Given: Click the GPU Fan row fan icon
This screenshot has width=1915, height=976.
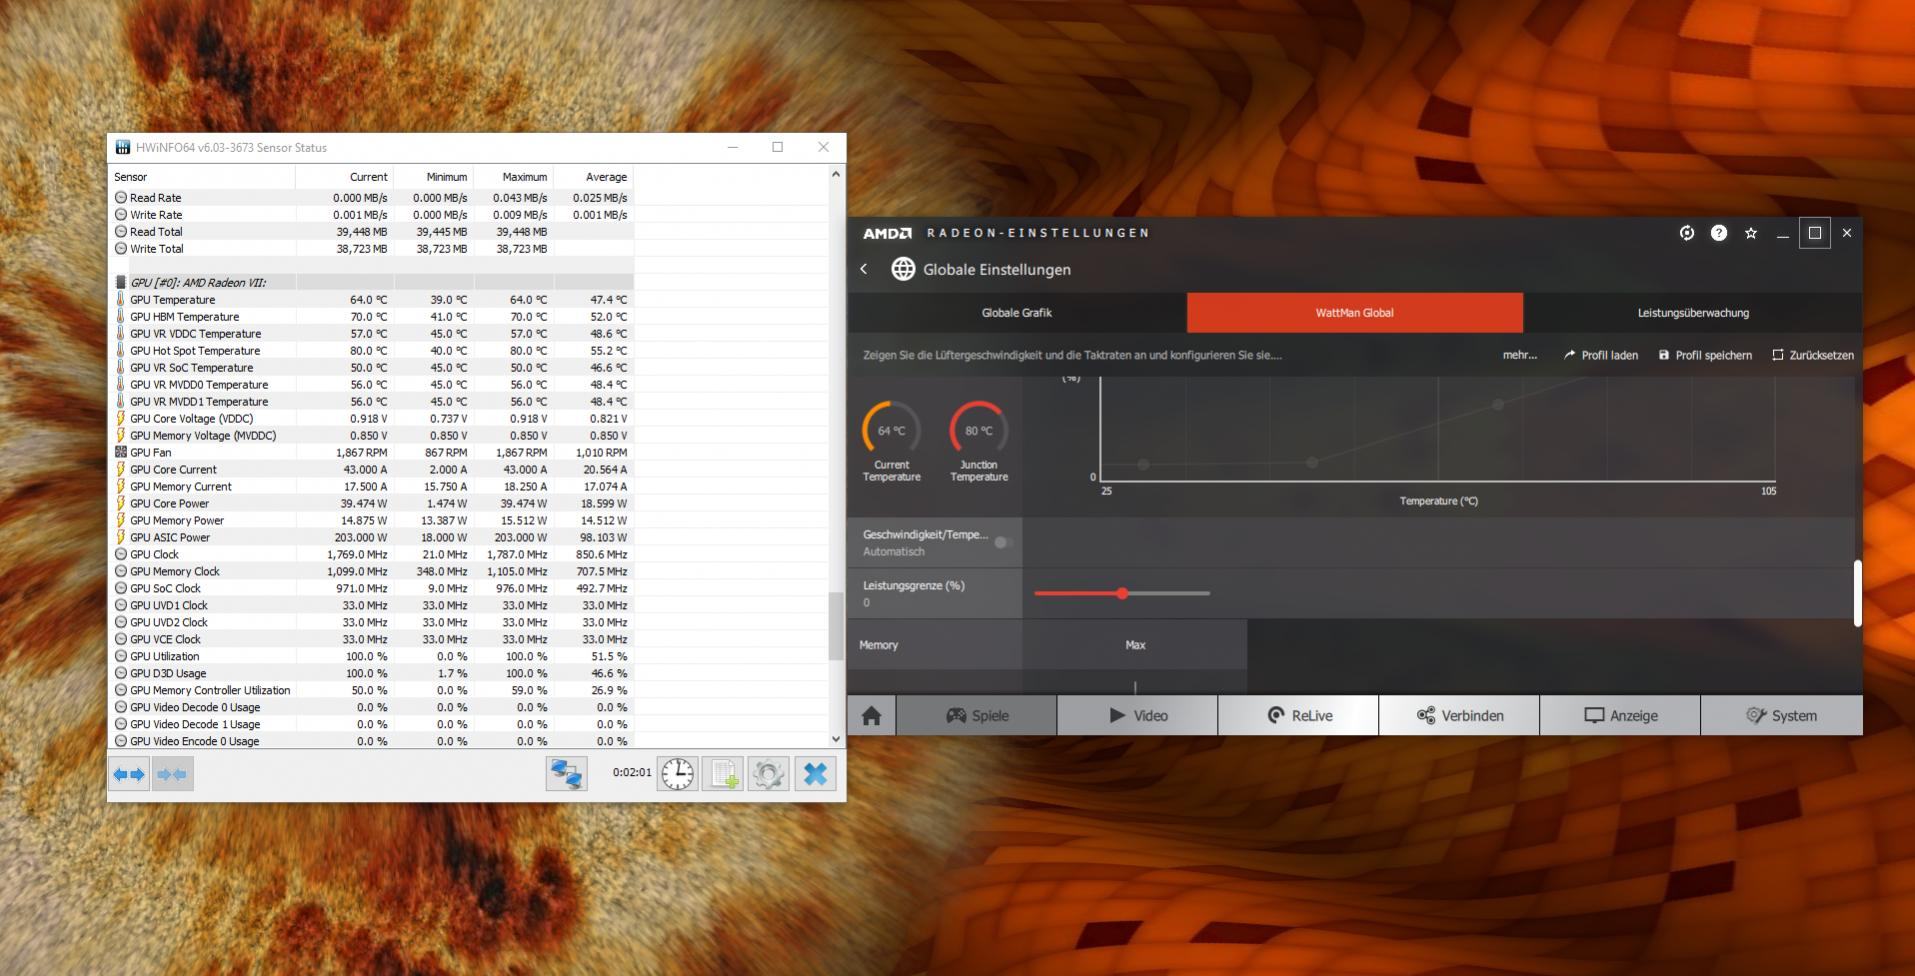Looking at the screenshot, I should pos(121,452).
